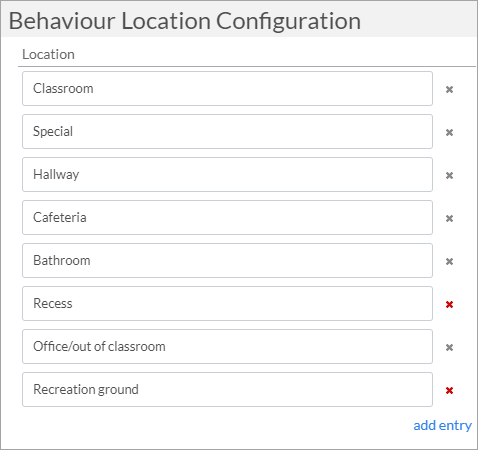Viewport: 478px width, 450px height.
Task: Edit the Recess text box
Action: pos(227,304)
